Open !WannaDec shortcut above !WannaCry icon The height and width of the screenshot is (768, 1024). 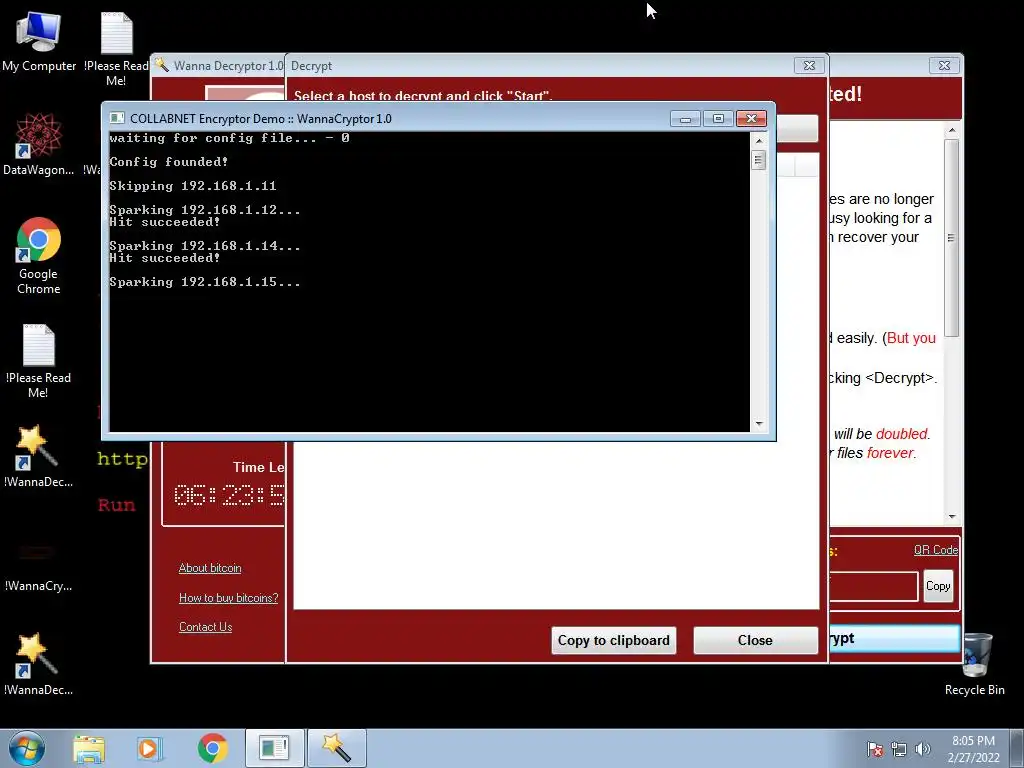point(39,456)
